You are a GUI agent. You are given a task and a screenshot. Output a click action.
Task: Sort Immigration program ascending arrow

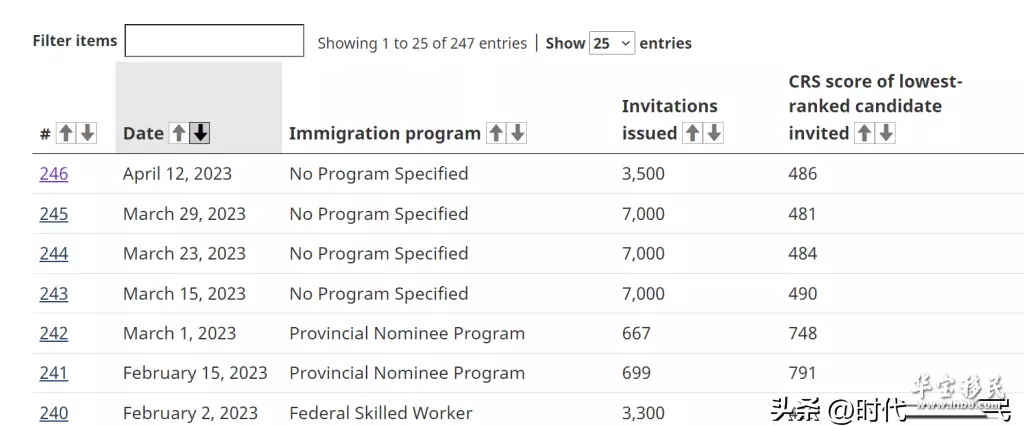pyautogui.click(x=496, y=133)
